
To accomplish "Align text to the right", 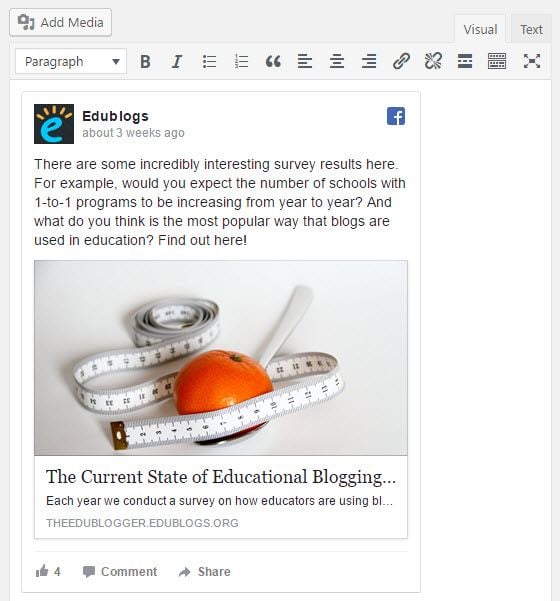I will click(369, 61).
